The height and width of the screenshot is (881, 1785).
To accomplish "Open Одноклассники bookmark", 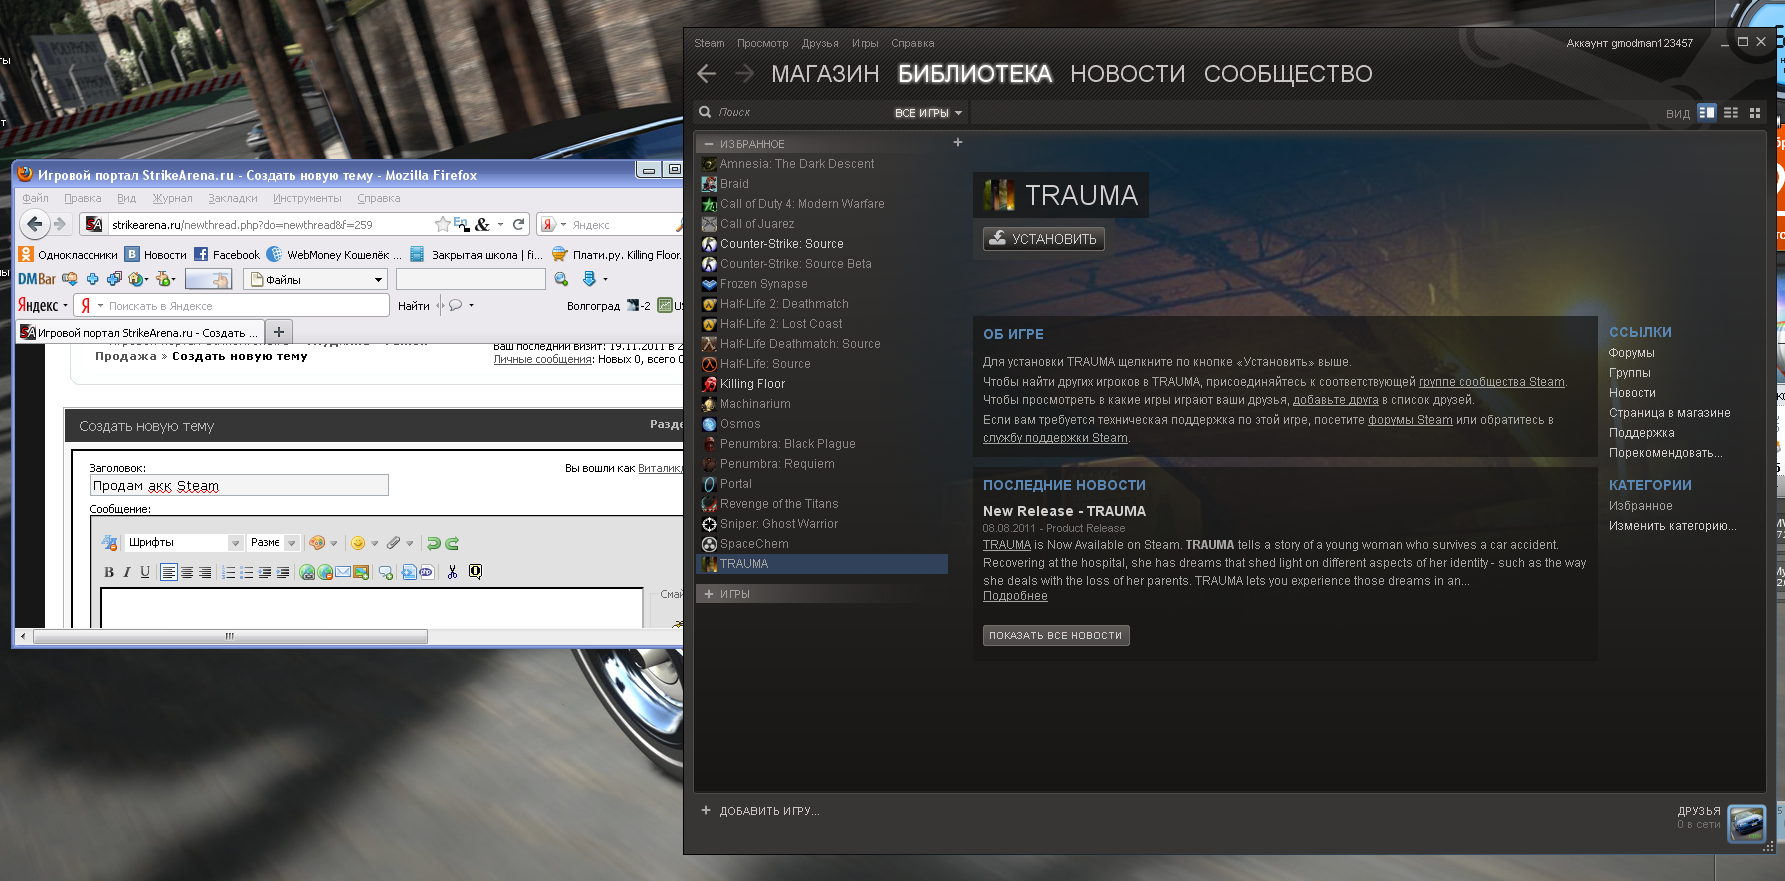I will click(68, 255).
